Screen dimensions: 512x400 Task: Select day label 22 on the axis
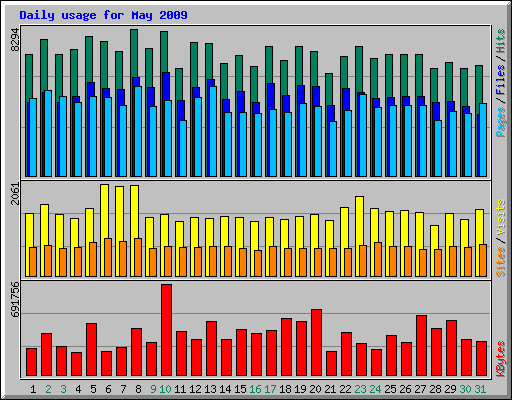coord(345,389)
